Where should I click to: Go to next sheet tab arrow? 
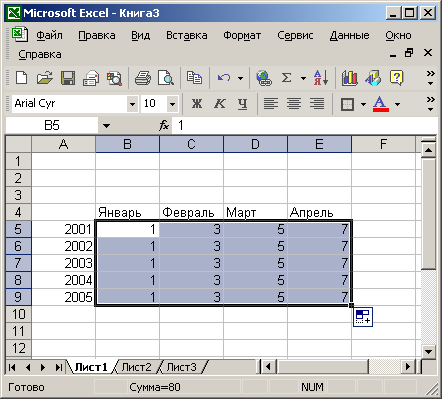(43, 367)
